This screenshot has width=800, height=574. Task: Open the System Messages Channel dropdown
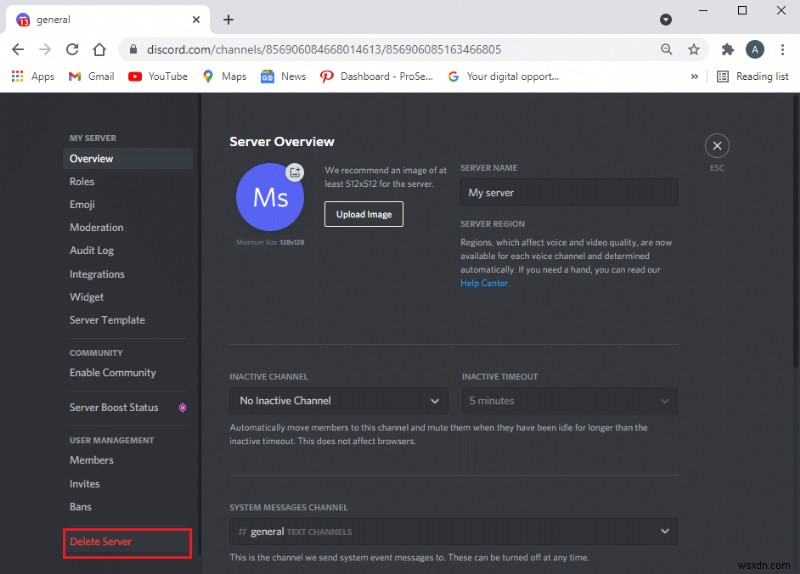pos(454,532)
